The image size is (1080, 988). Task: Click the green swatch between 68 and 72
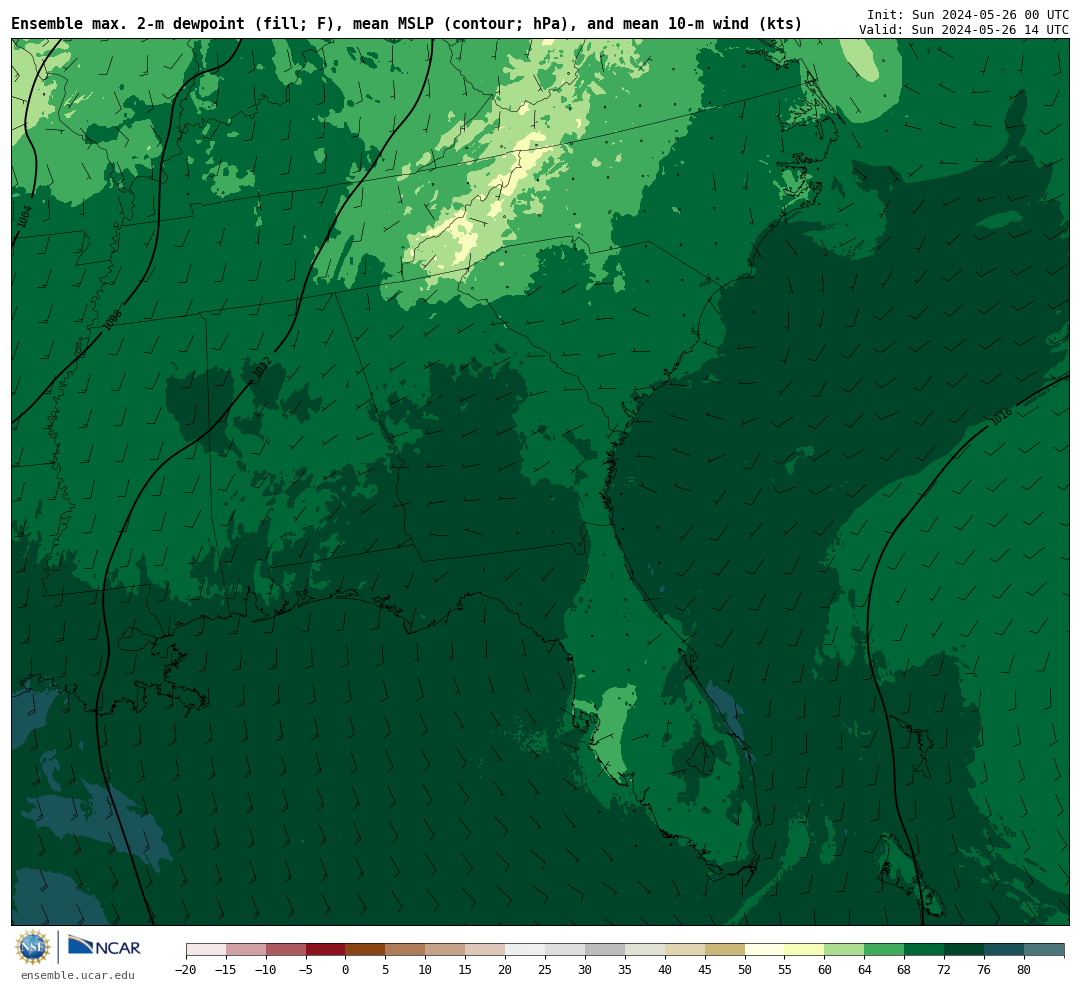coord(925,949)
